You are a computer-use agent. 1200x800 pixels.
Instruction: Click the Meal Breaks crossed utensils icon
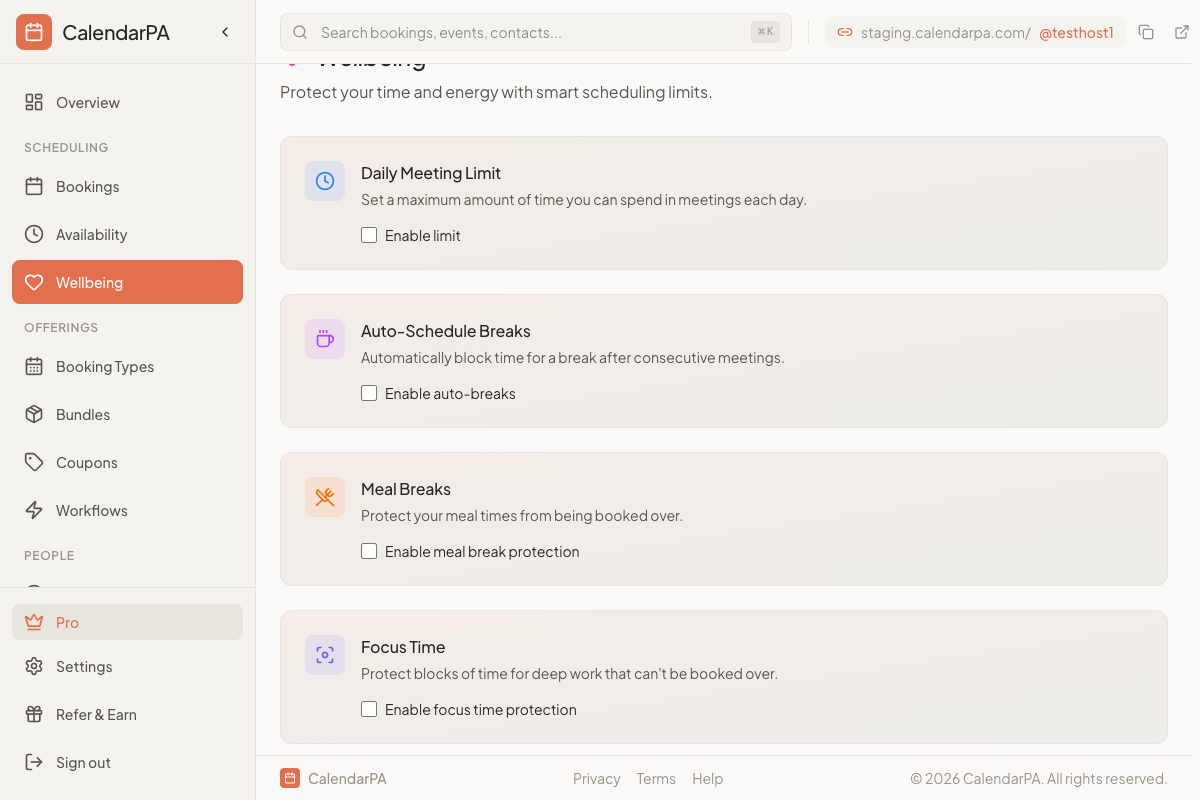[325, 497]
